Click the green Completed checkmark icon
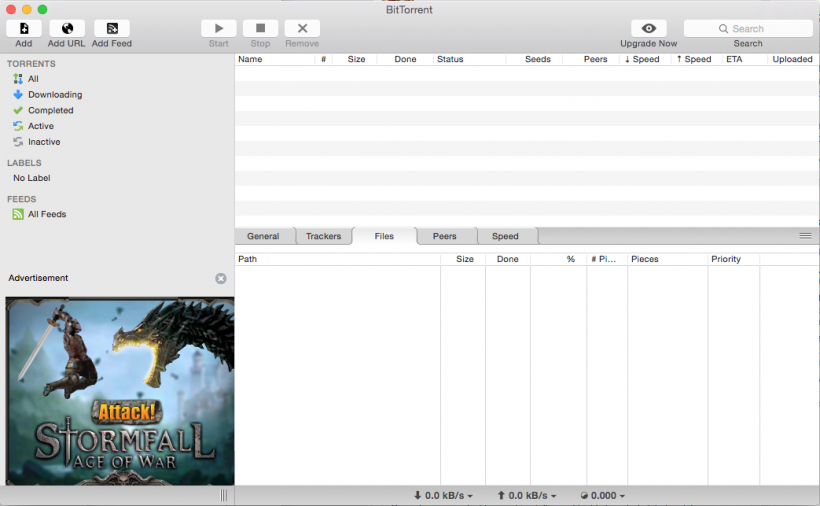Image resolution: width=820 pixels, height=506 pixels. [18, 110]
